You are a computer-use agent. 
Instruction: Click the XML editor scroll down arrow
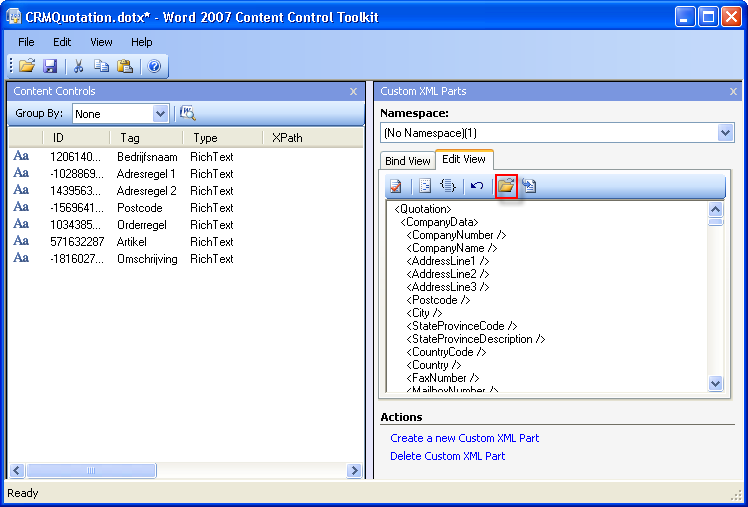pyautogui.click(x=716, y=383)
